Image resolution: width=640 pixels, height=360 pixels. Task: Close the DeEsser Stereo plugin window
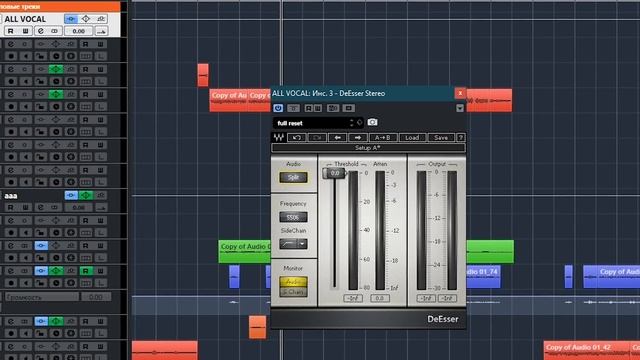460,93
